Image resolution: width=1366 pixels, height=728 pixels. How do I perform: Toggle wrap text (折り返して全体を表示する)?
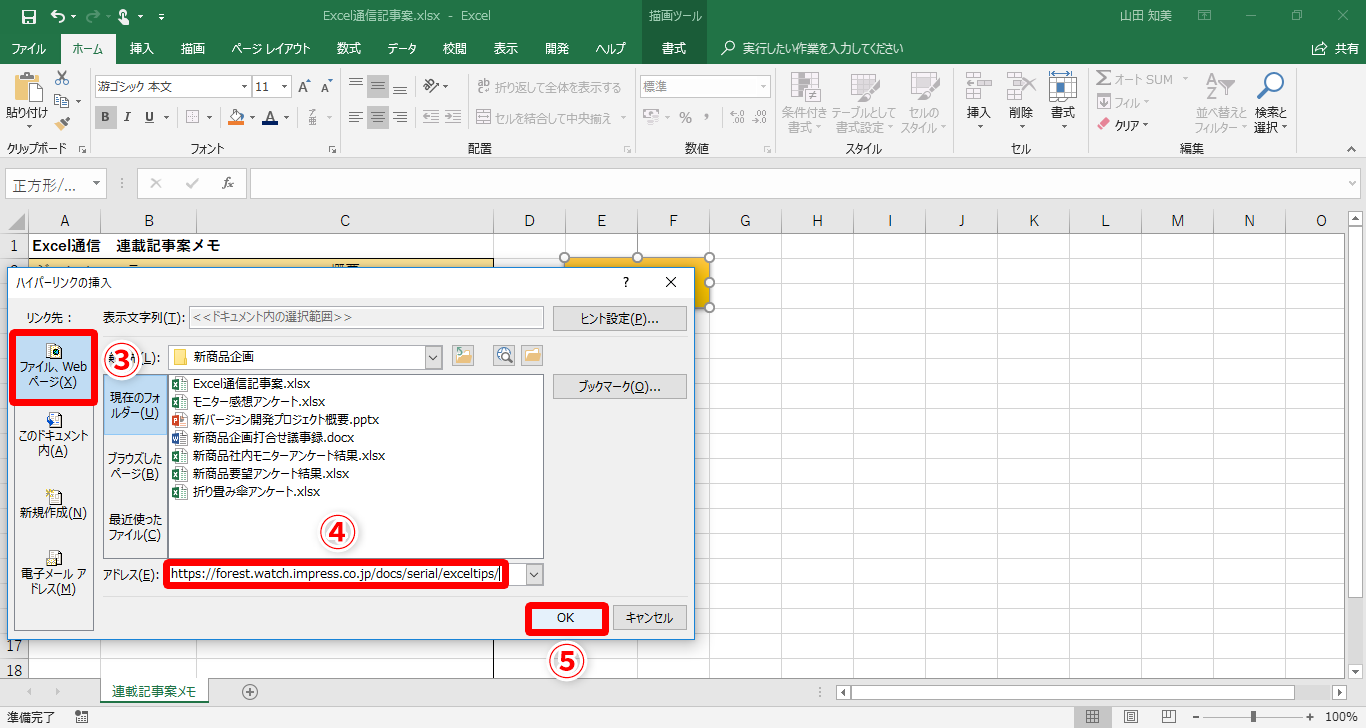tap(550, 87)
